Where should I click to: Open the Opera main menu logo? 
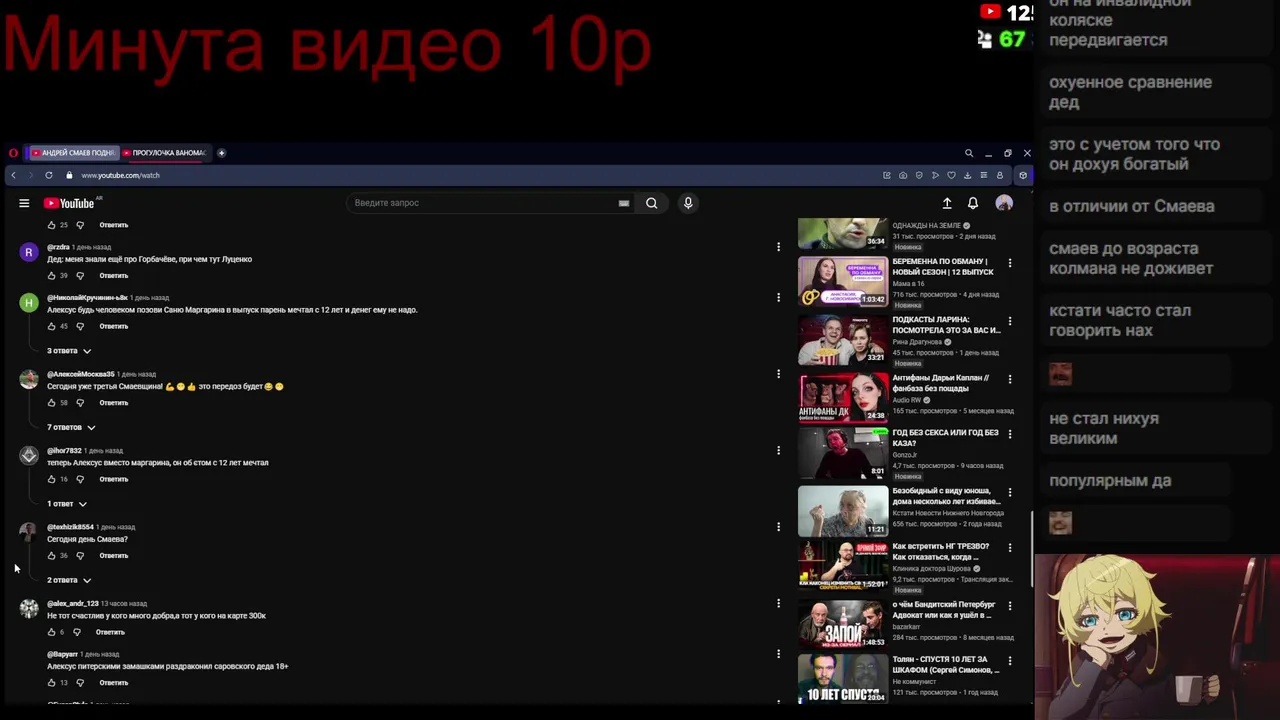[x=13, y=153]
